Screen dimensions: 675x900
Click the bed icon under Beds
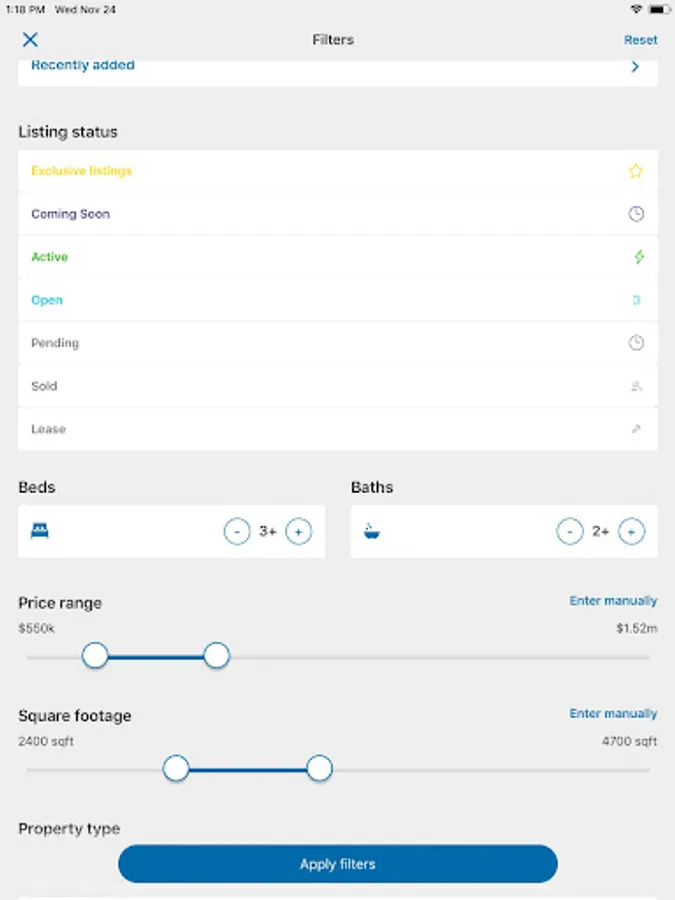click(x=40, y=531)
